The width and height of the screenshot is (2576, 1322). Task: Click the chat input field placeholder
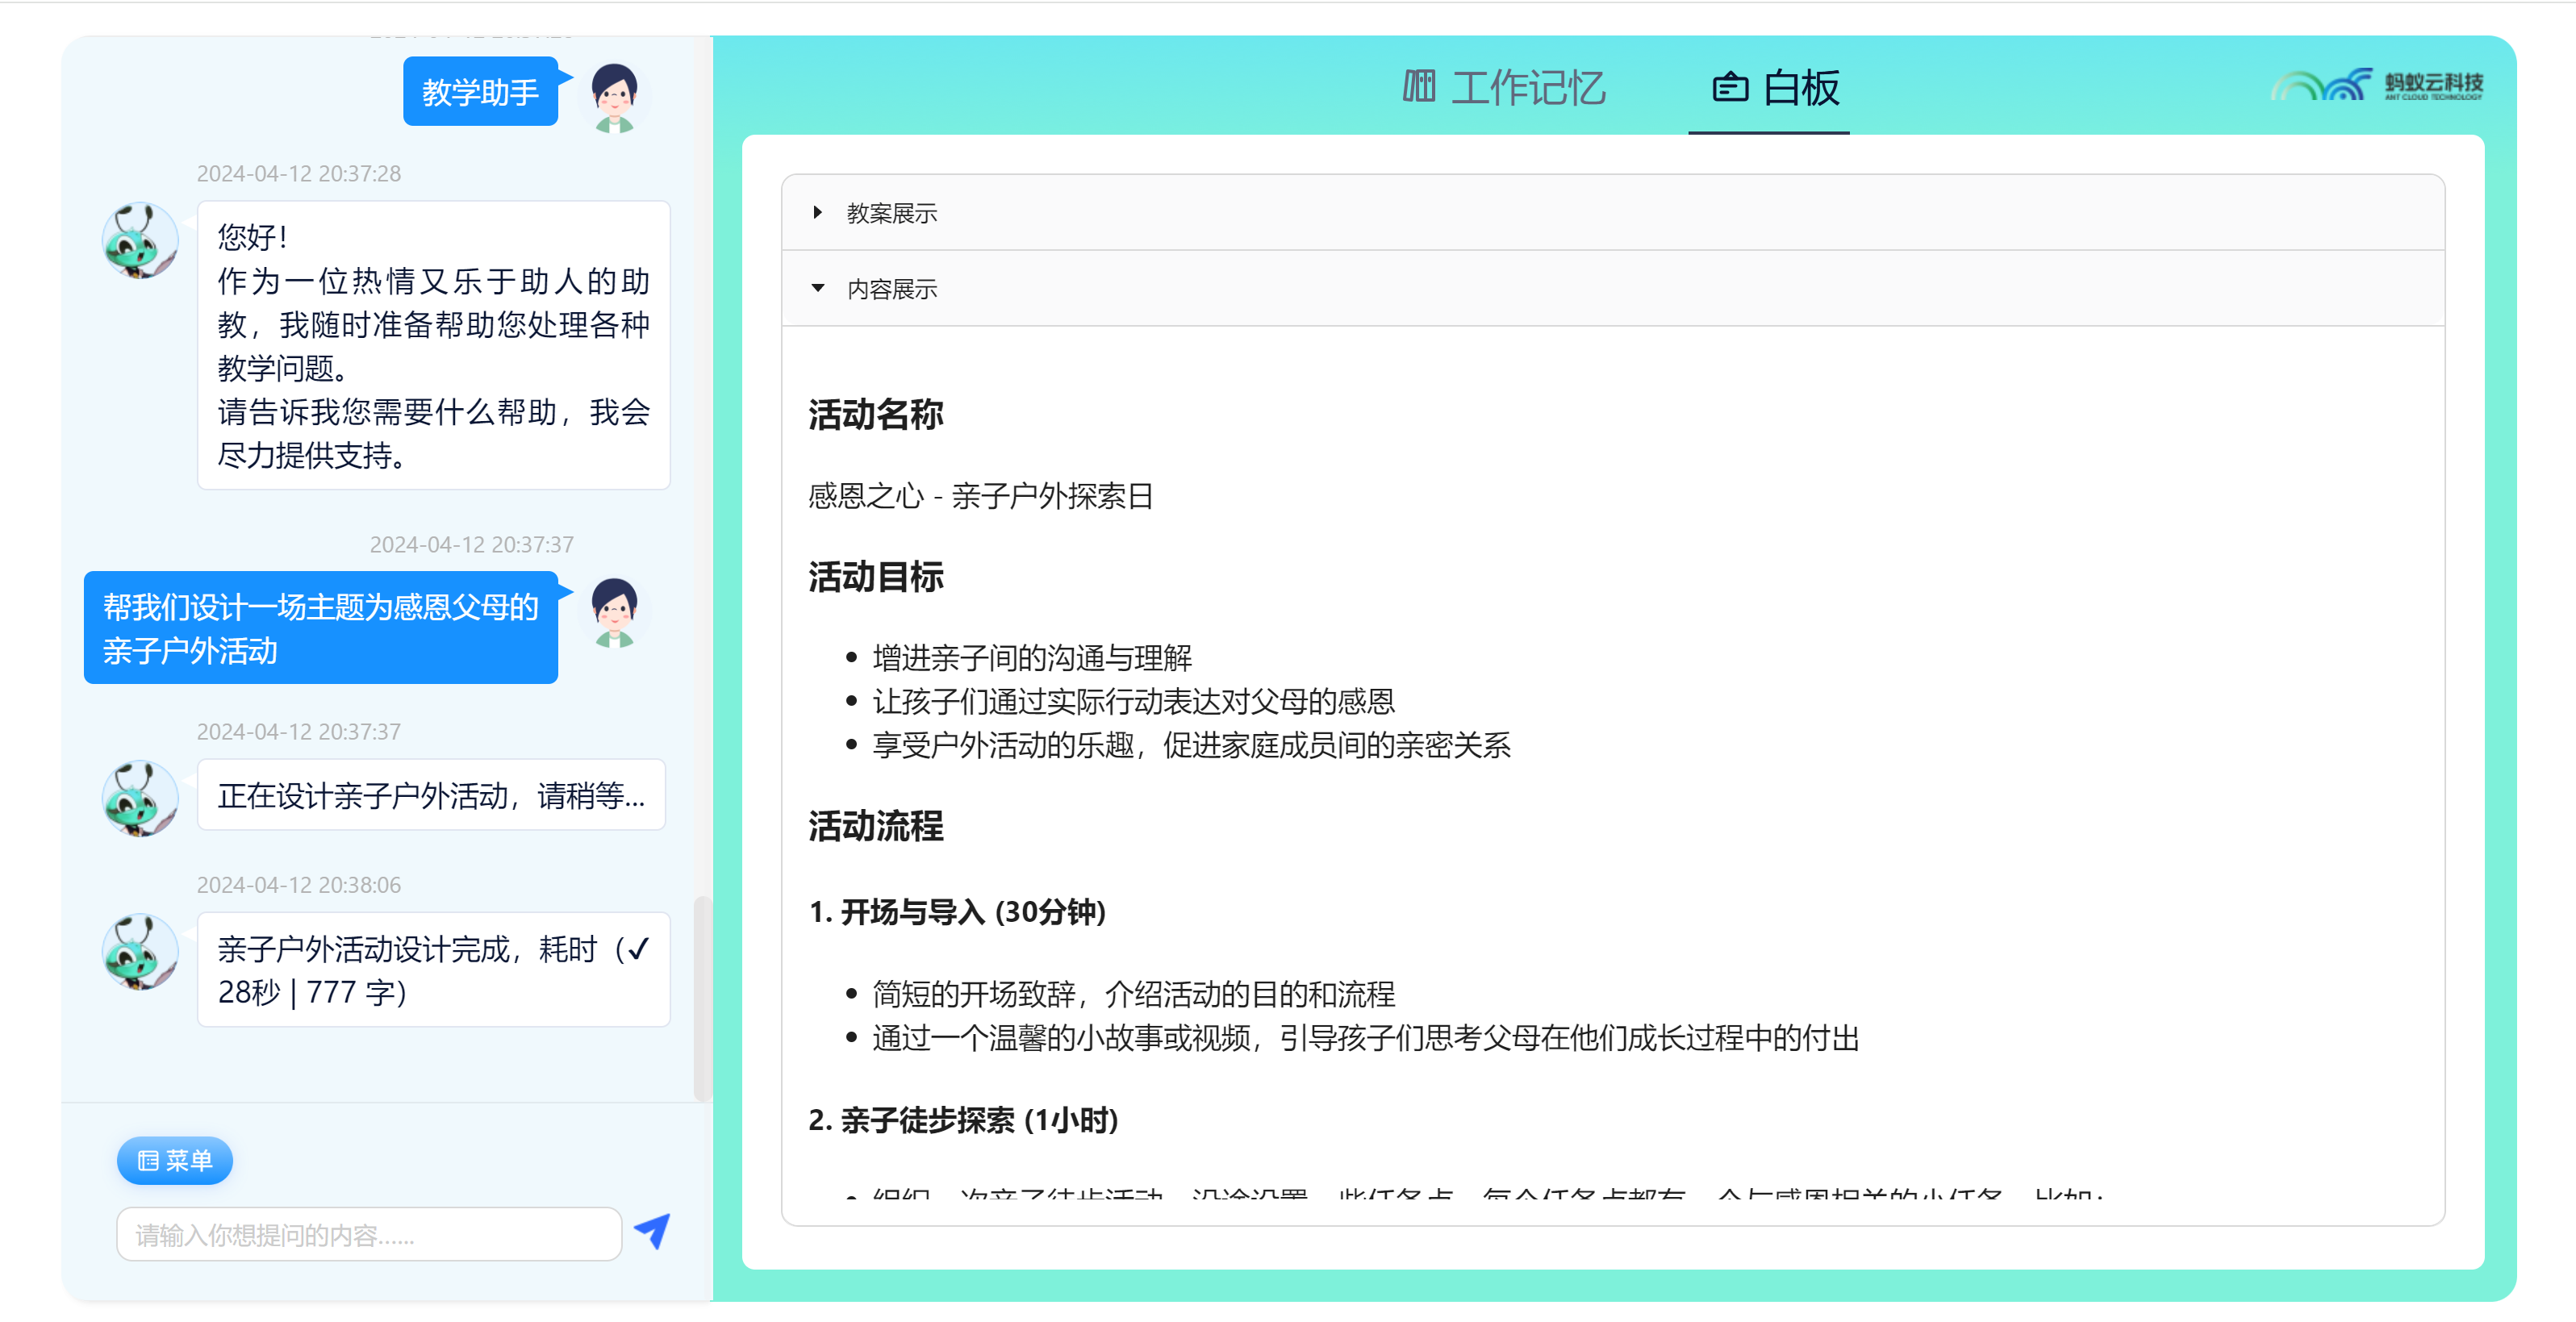[369, 1234]
